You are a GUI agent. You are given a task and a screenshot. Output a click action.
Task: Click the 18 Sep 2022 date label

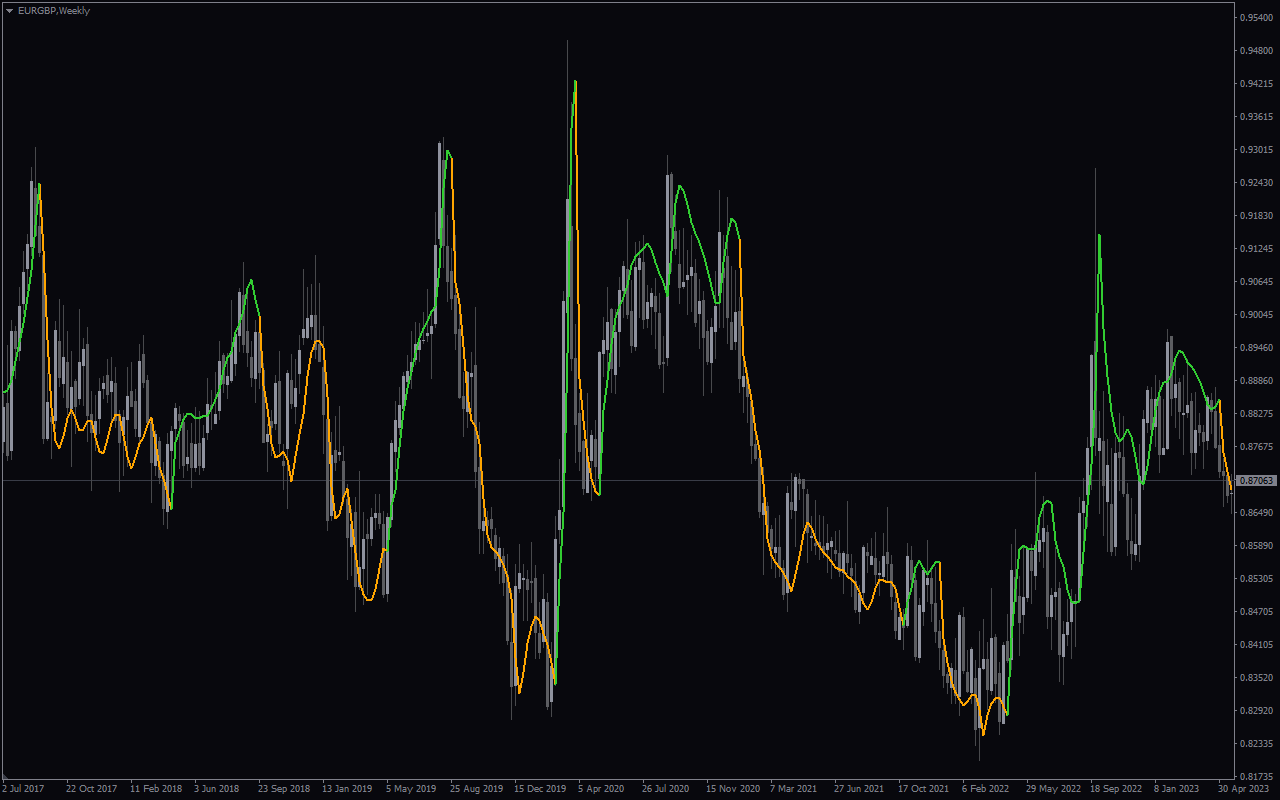tap(1115, 789)
